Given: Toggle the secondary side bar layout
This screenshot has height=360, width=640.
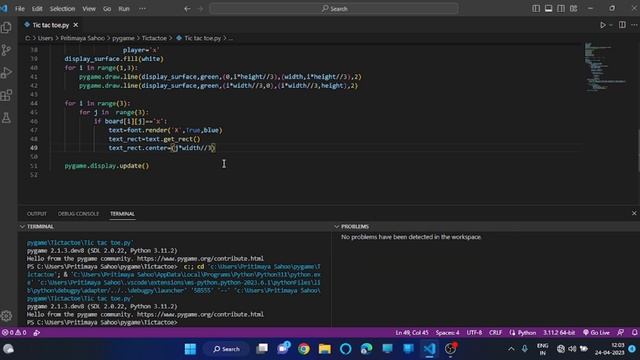Looking at the screenshot, I should 561,9.
